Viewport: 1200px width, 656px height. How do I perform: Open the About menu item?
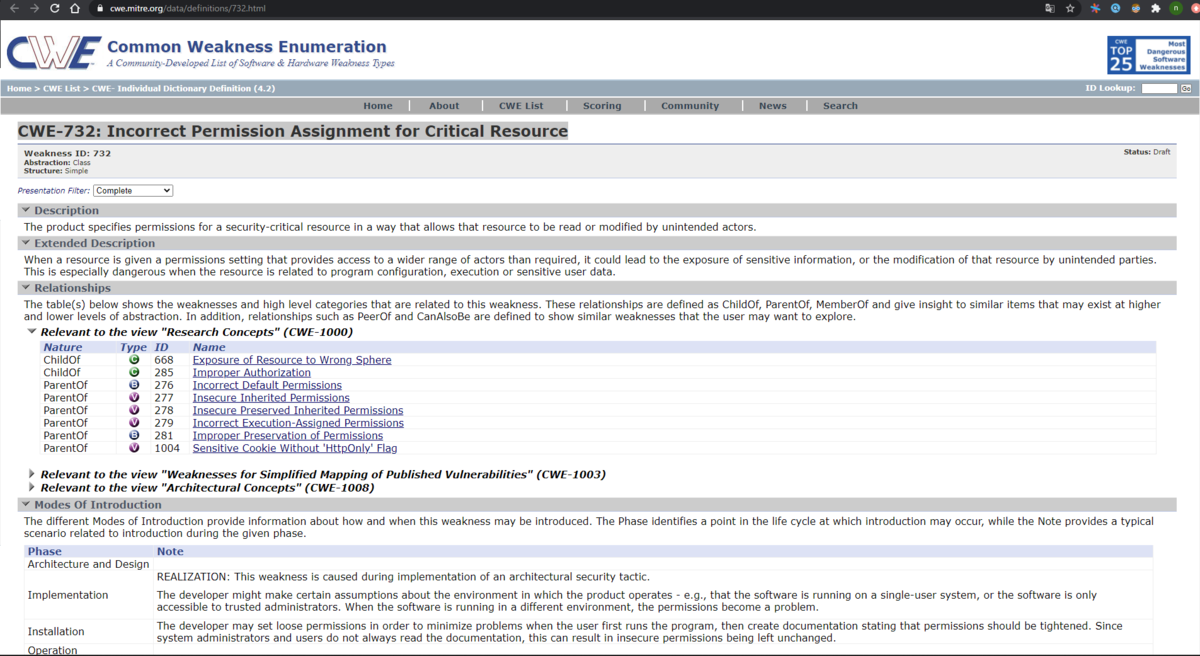pos(444,106)
